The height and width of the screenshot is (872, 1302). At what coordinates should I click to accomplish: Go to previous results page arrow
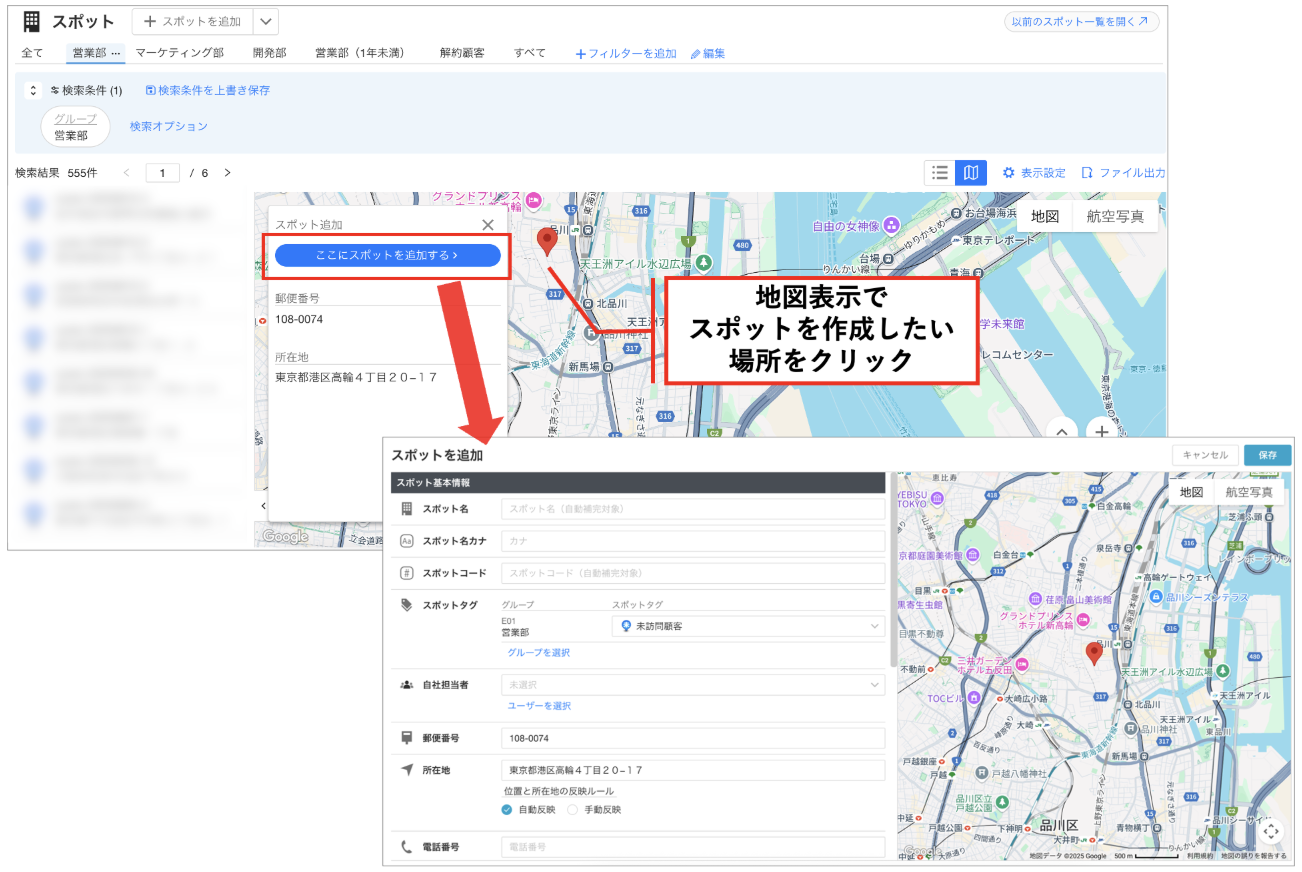coord(126,173)
